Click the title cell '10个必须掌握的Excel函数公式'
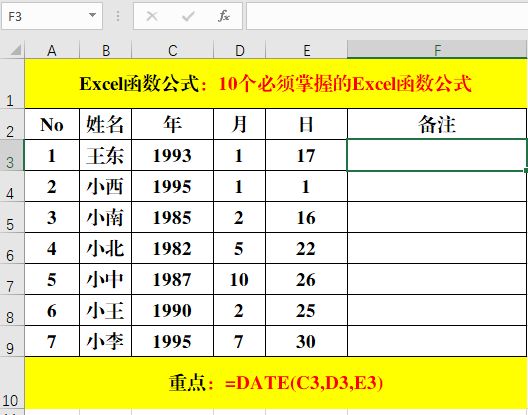This screenshot has height=415, width=528. coord(275,84)
